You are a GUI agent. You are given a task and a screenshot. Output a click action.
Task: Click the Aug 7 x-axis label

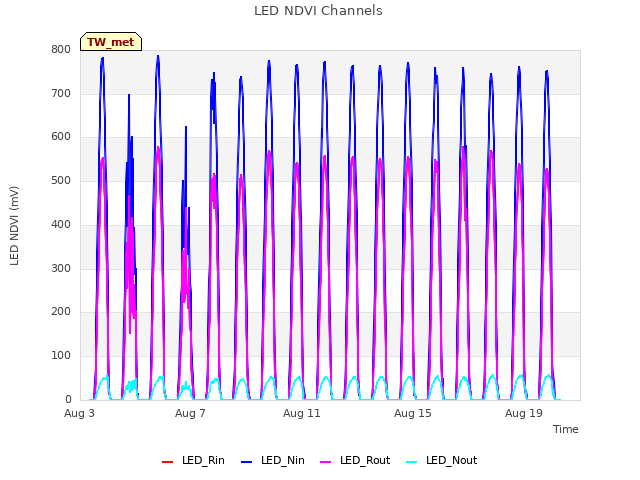(190, 413)
